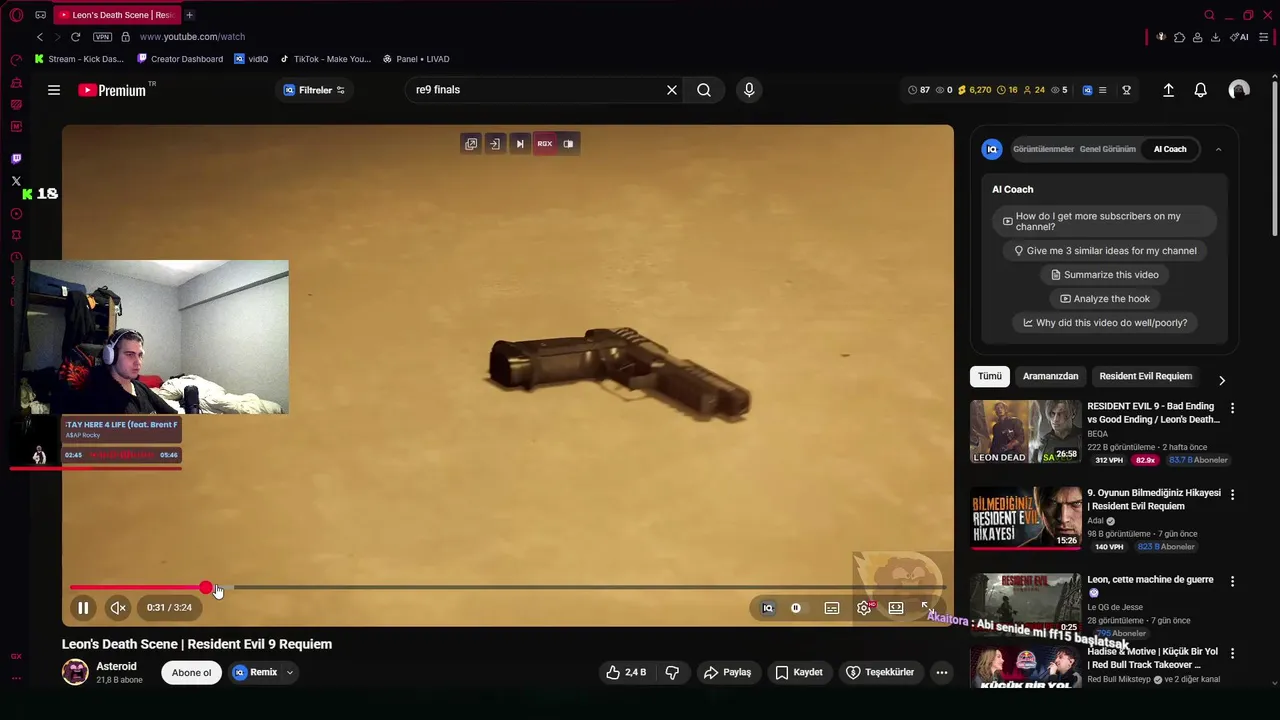This screenshot has width=1280, height=720.
Task: Open options menu for Leon, cette machine de guerre
Action: click(1232, 581)
